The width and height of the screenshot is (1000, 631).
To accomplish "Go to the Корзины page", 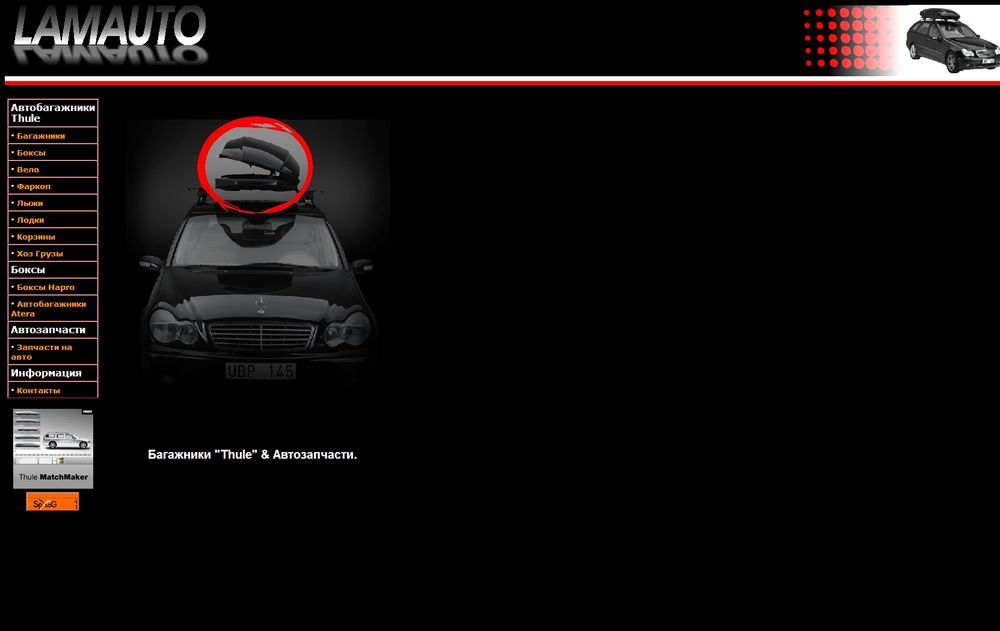I will click(36, 237).
